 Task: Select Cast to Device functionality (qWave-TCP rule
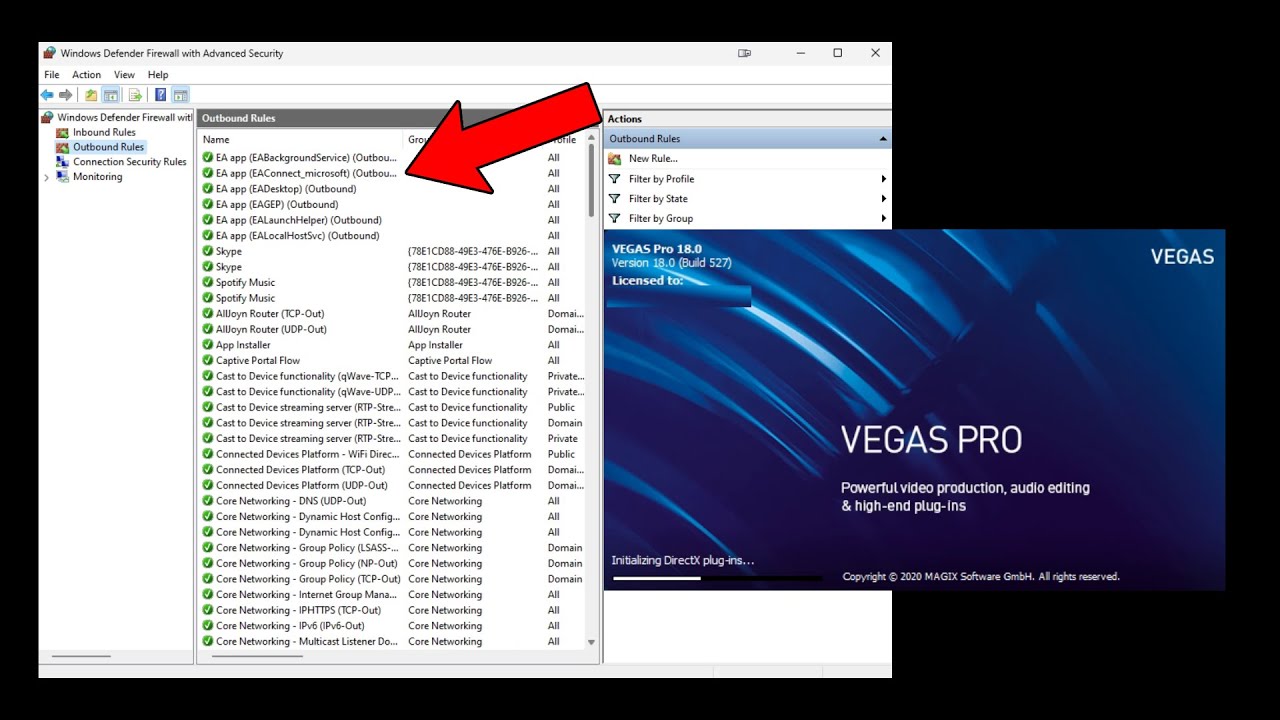click(308, 376)
